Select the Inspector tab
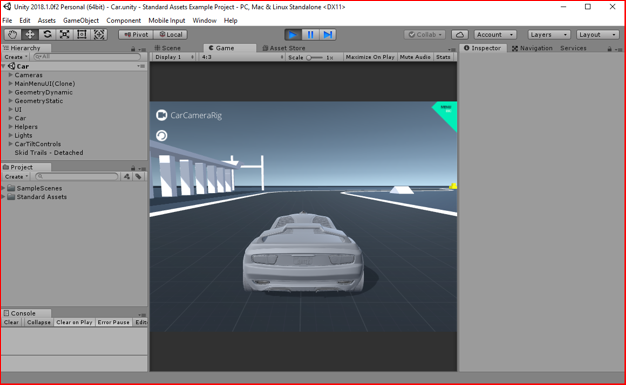Image resolution: width=626 pixels, height=385 pixels. point(483,48)
